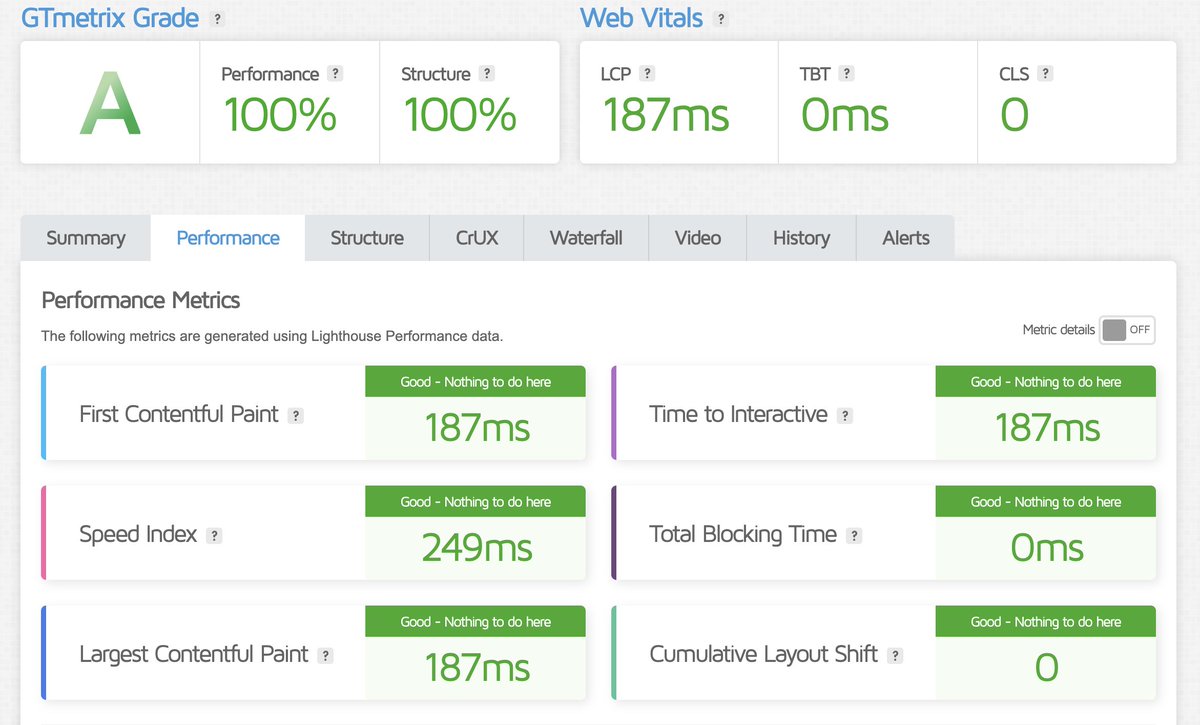
Task: Click the CLS question mark icon
Action: [x=1045, y=74]
